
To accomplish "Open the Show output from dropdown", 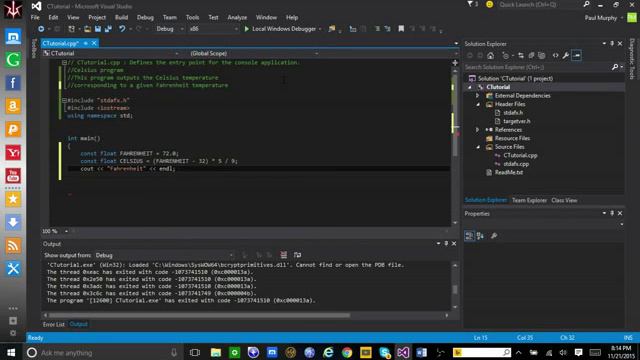I will coord(164,255).
